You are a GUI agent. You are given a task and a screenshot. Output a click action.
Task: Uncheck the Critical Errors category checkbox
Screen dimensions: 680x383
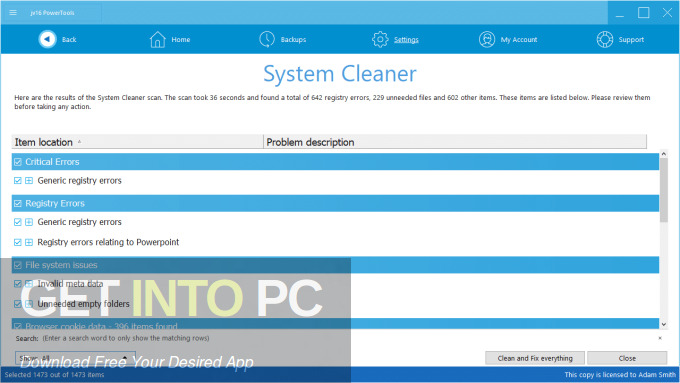[x=18, y=162]
